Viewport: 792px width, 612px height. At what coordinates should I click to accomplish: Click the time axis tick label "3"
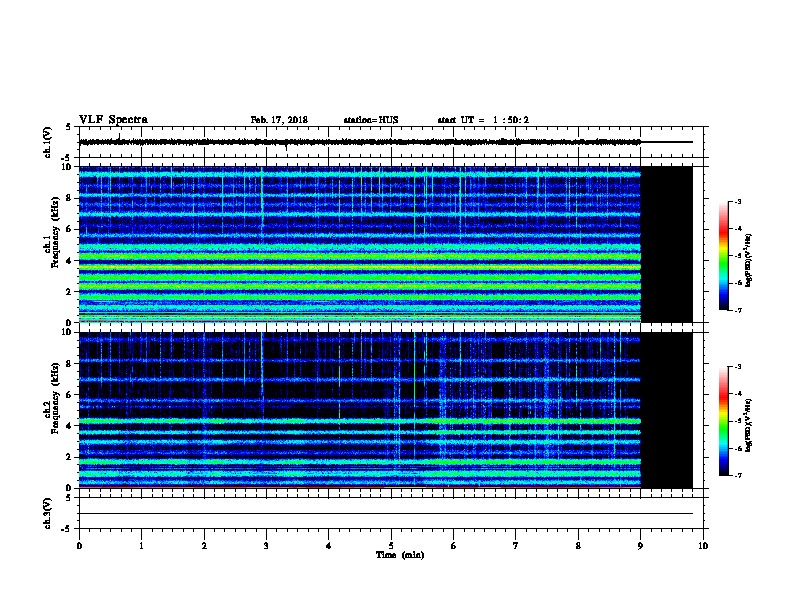(266, 546)
